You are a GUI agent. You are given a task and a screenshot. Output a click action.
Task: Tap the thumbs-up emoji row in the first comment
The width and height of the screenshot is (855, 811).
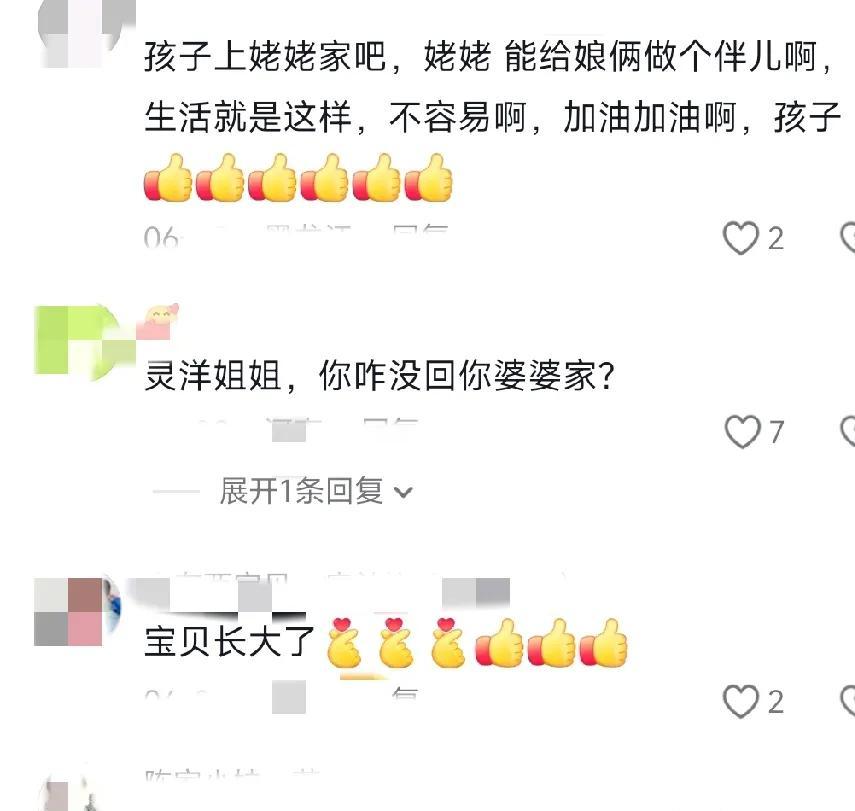click(298, 178)
